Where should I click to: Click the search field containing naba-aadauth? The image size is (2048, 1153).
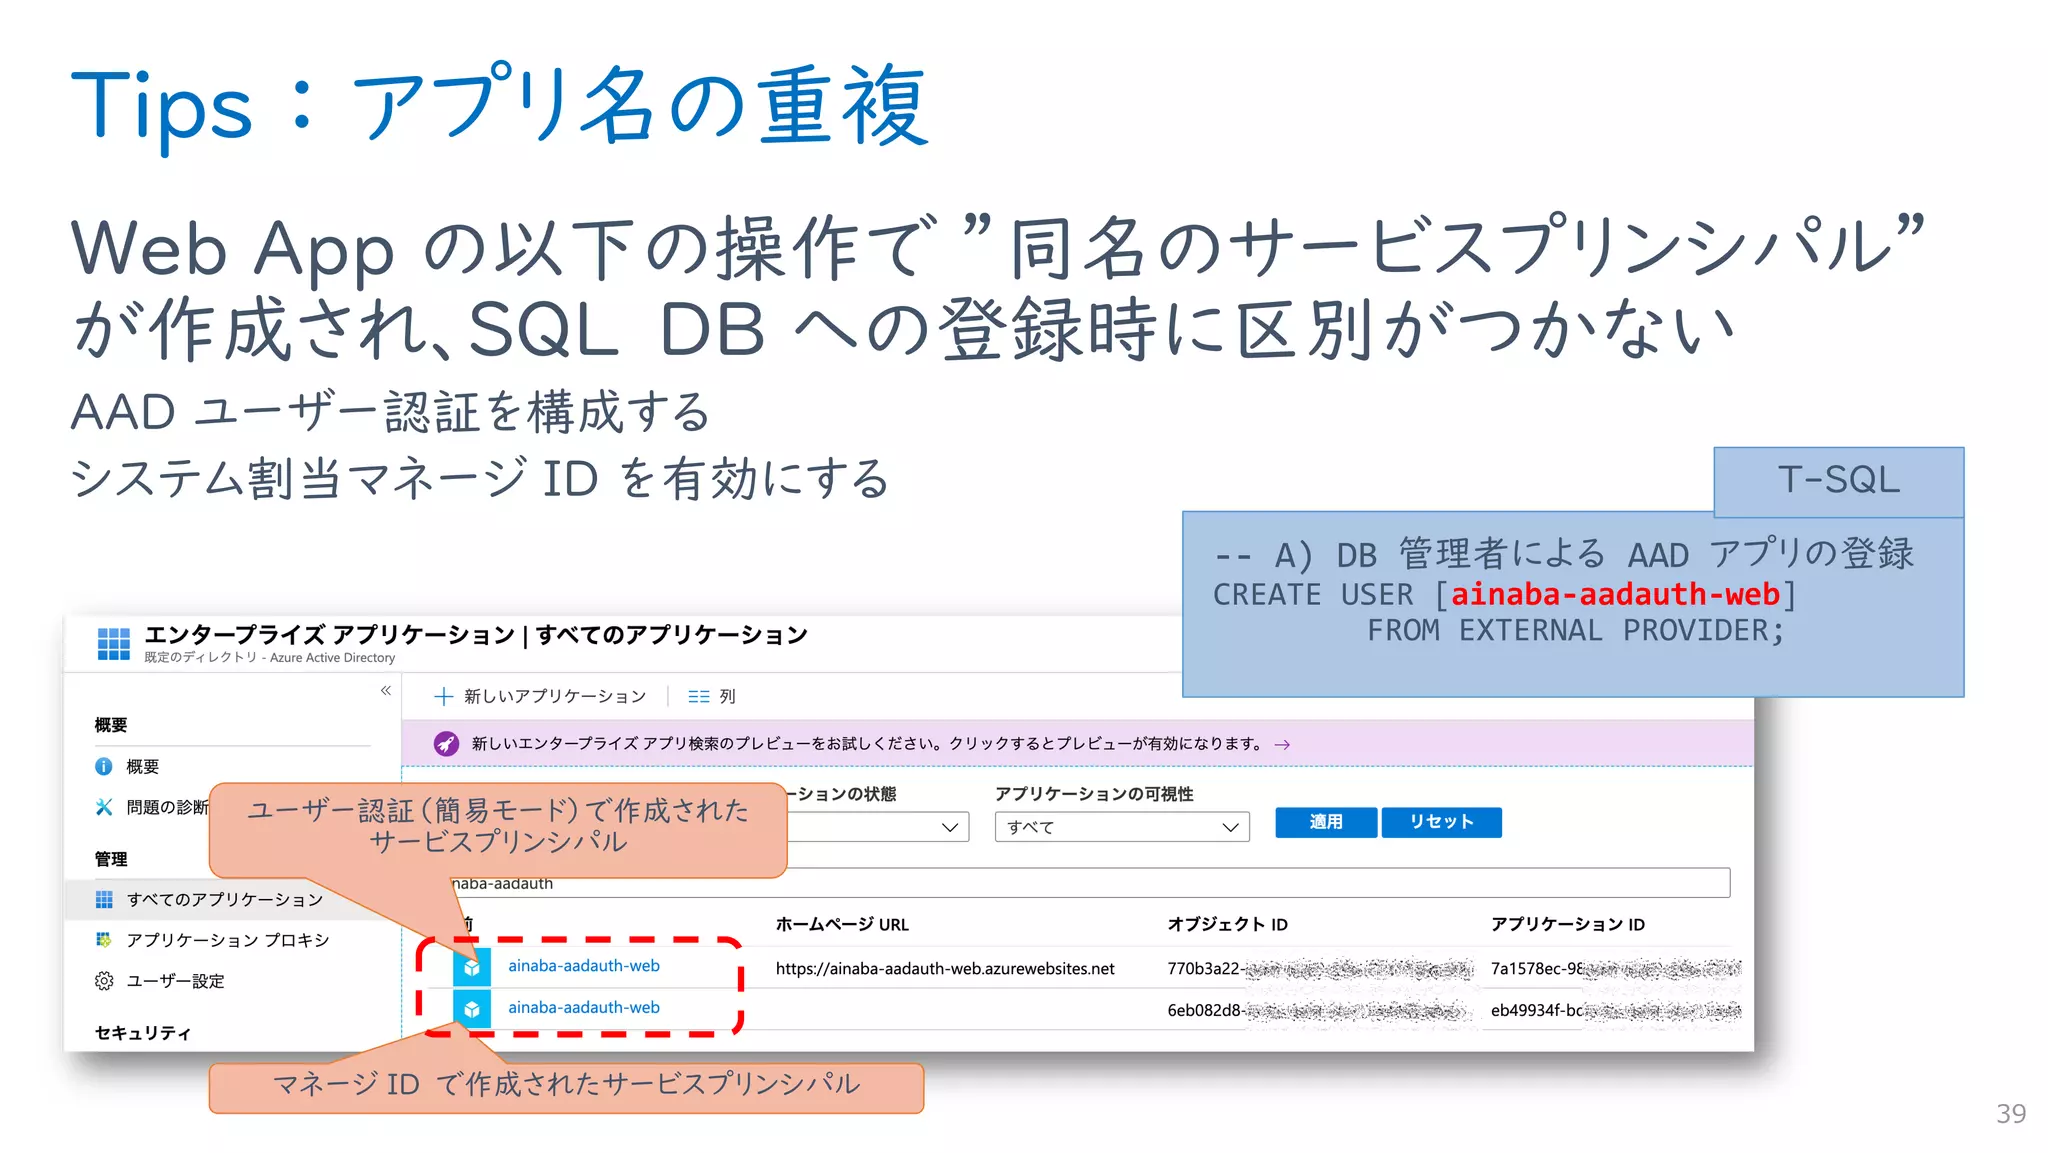click(x=1089, y=883)
